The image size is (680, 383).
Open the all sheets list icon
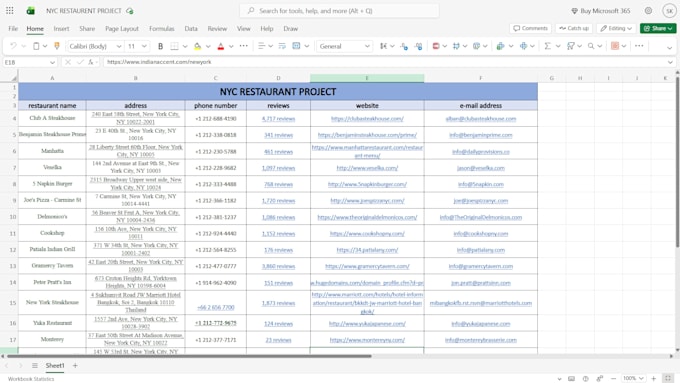coord(35,366)
